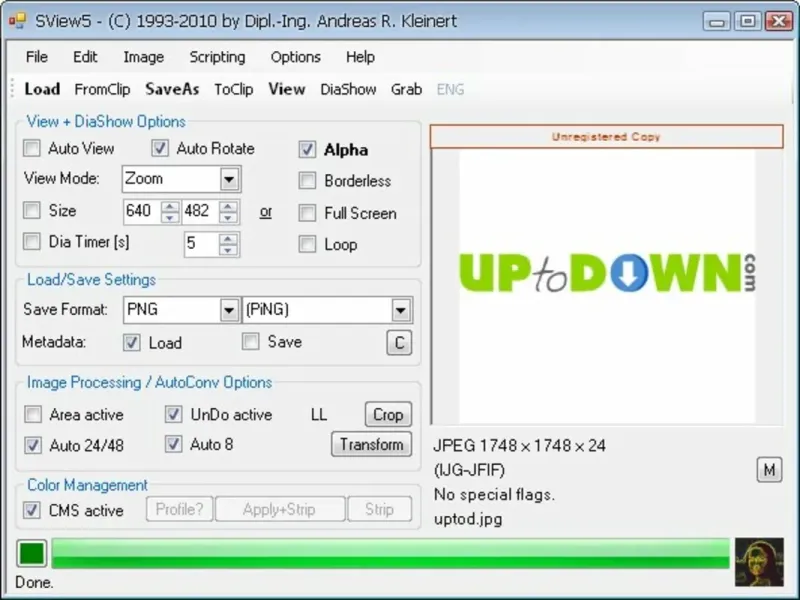
Task: Toggle the Alpha checkbox
Action: [x=307, y=149]
